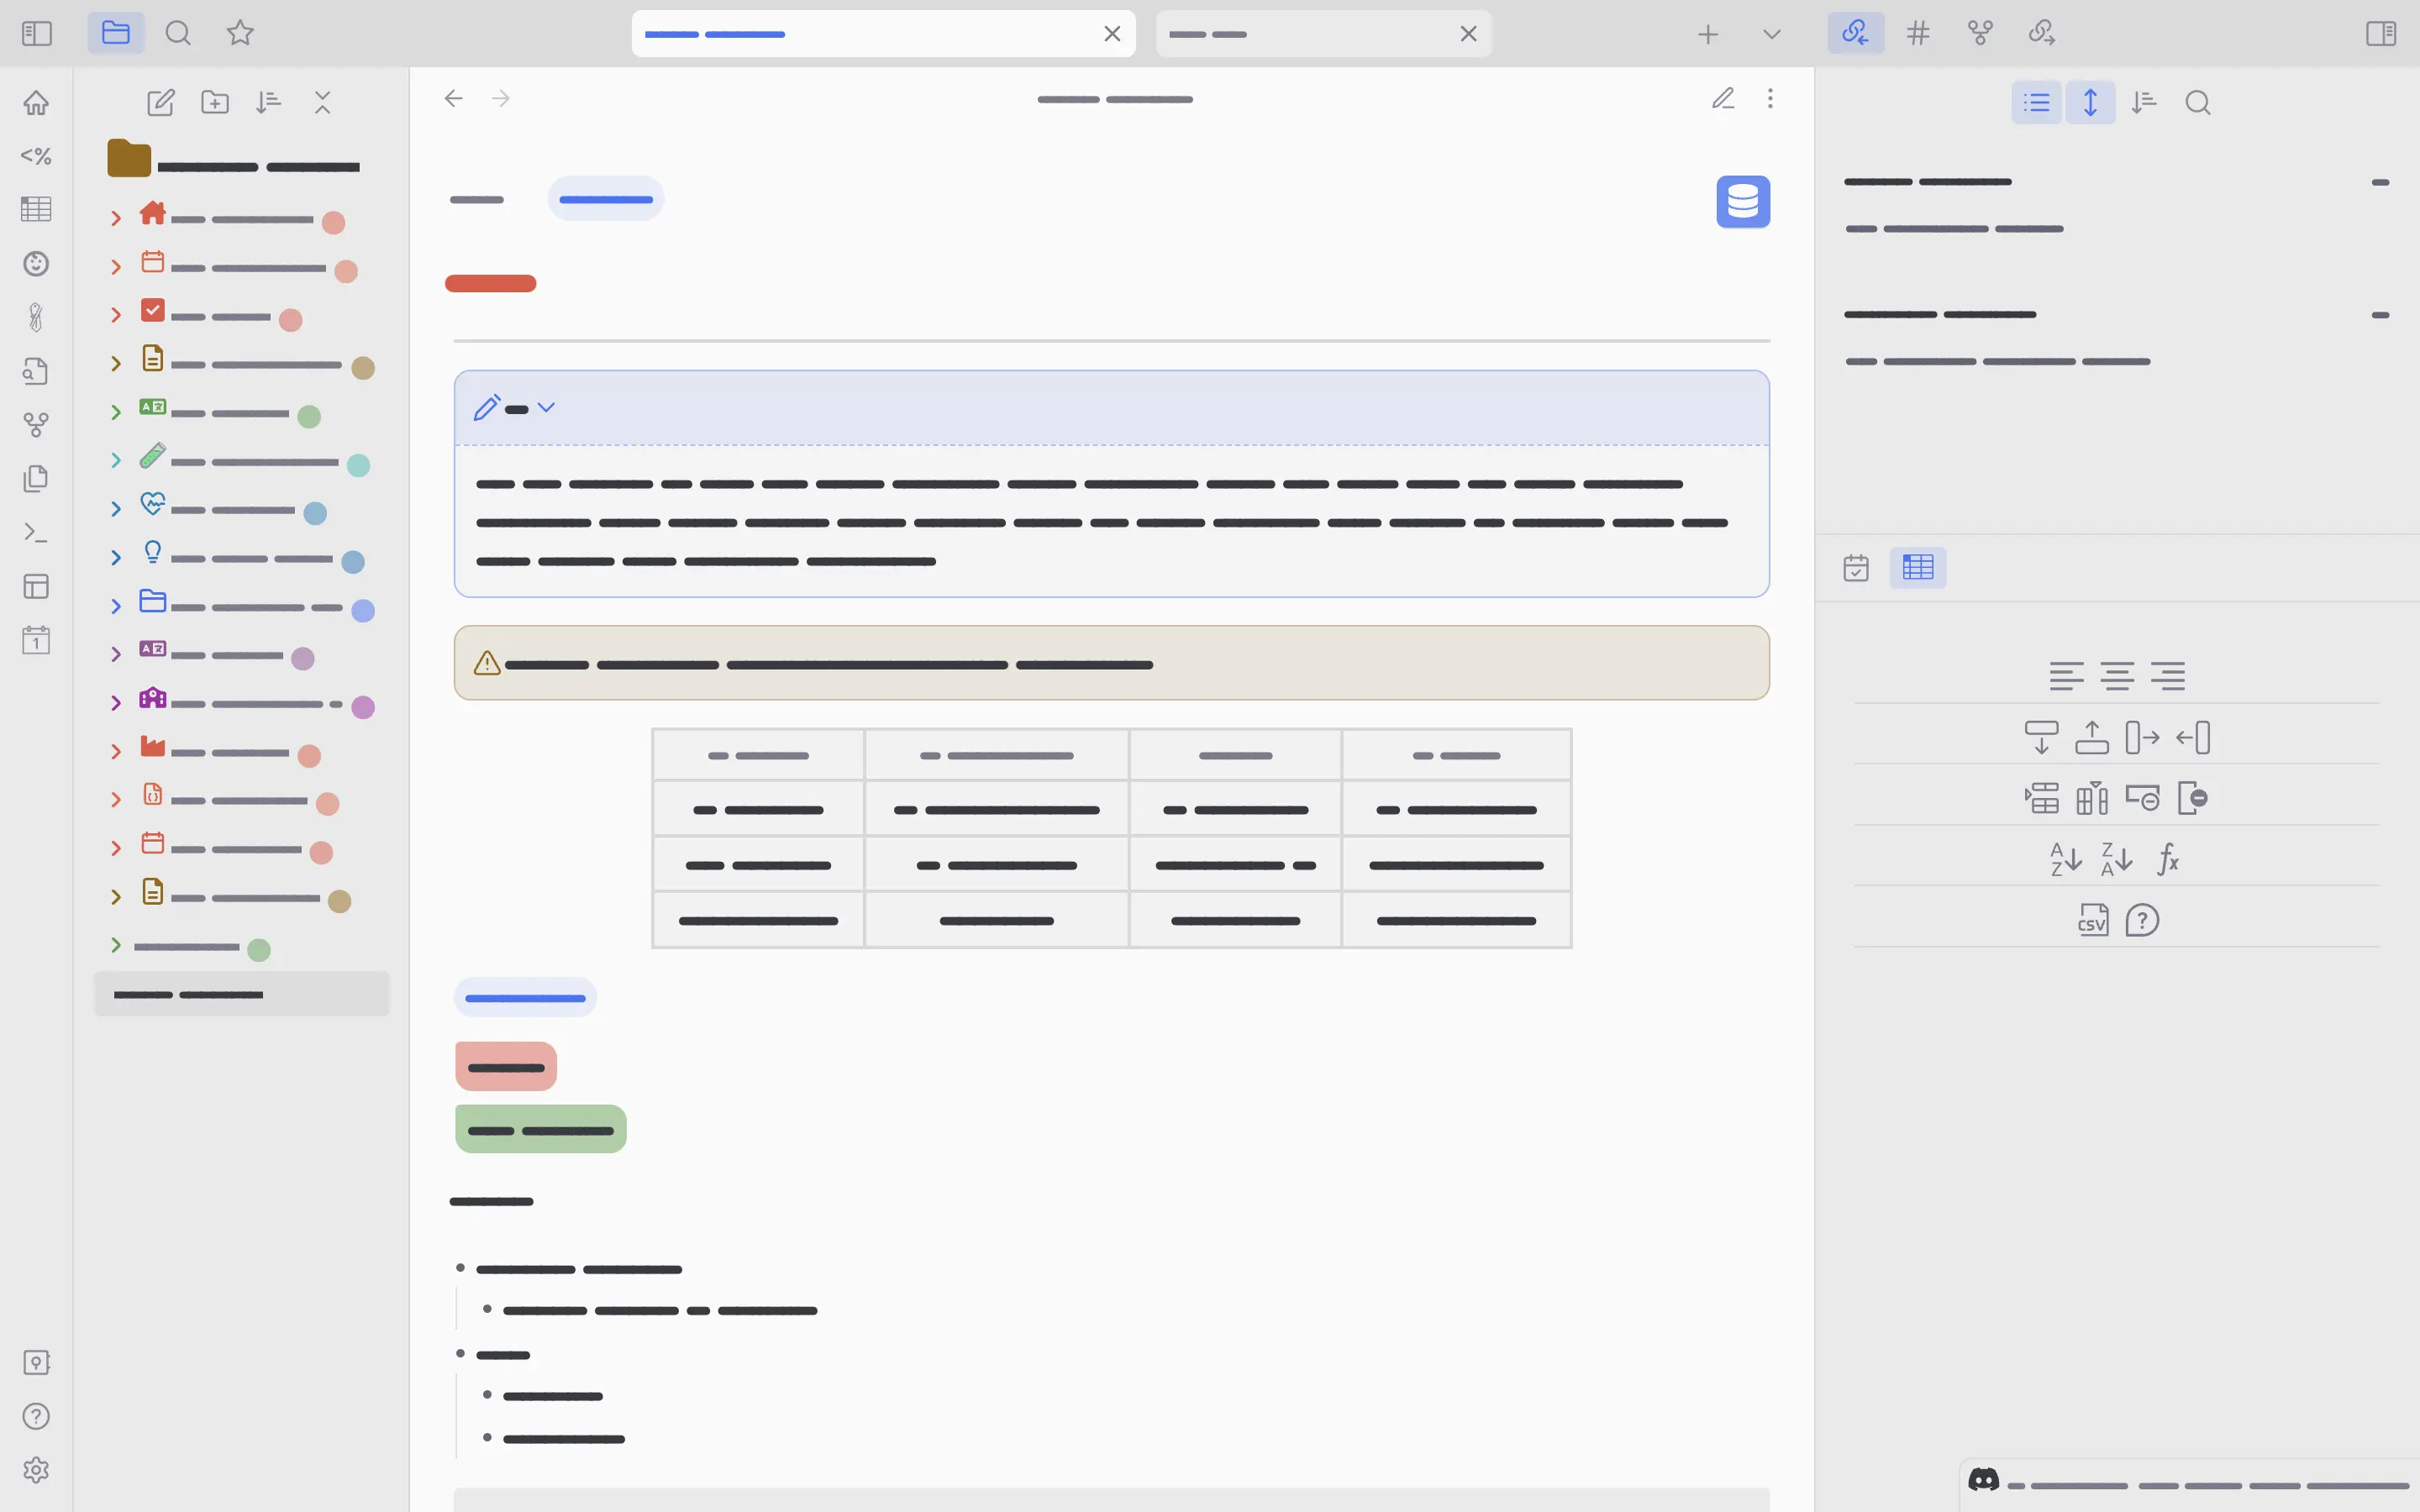Viewport: 2420px width, 1512px height.
Task: Click the Discord icon at bottom right
Action: (1983, 1479)
